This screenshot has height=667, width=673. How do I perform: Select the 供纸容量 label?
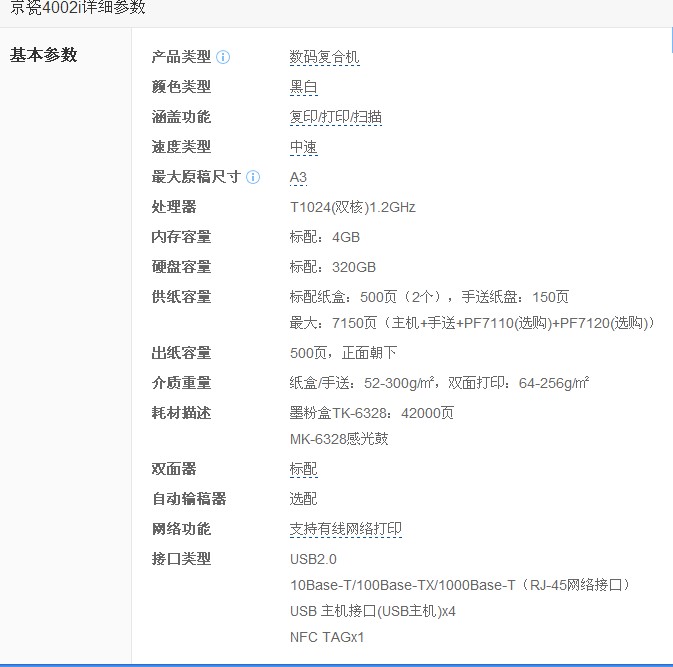[x=181, y=297]
